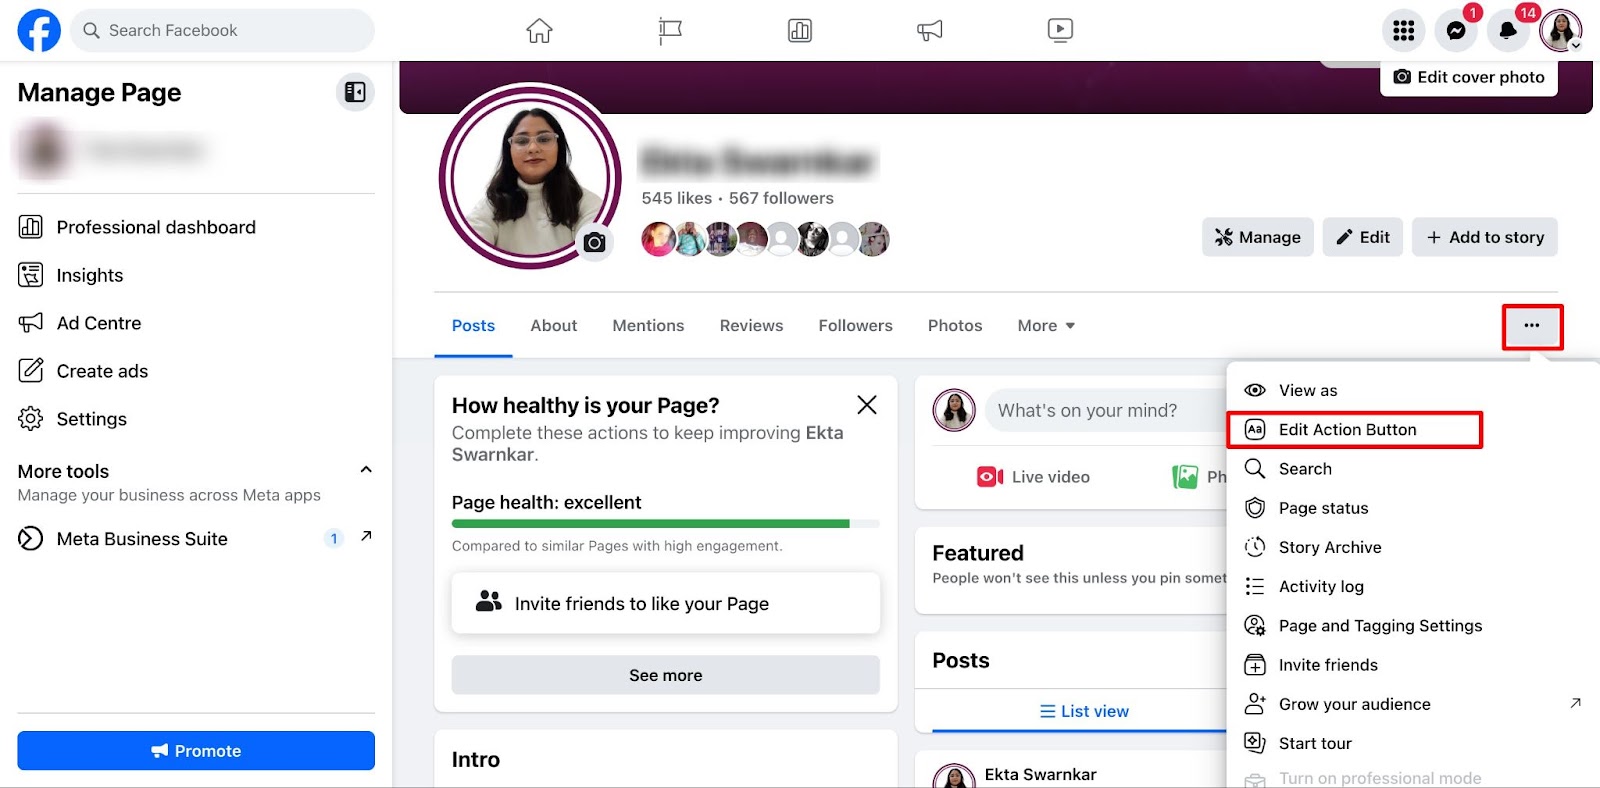Open the Ad Centre megaphone icon in top bar

[930, 31]
